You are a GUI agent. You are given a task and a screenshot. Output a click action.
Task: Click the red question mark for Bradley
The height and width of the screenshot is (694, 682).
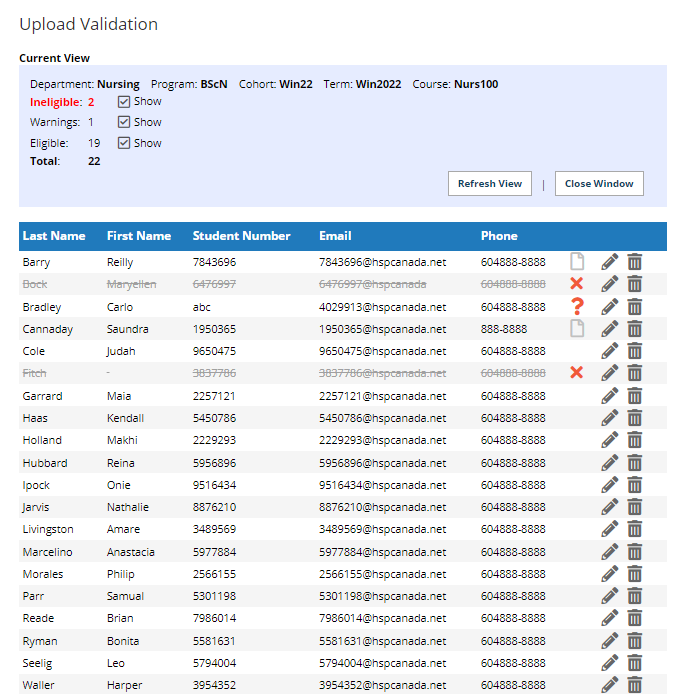577,306
